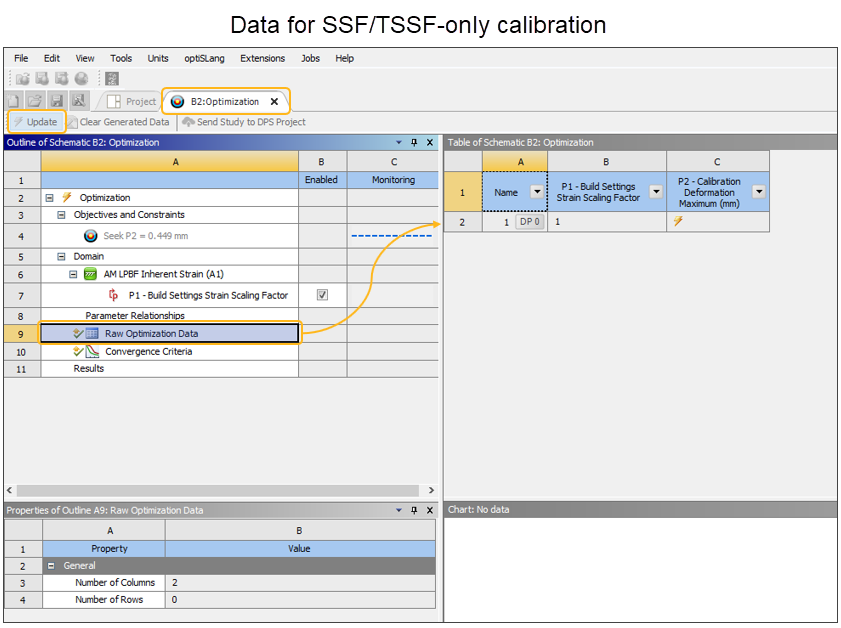Select P1 - Build Settings Strain Scaling Factor row
Viewport: 841px width, 628px height.
click(x=169, y=295)
